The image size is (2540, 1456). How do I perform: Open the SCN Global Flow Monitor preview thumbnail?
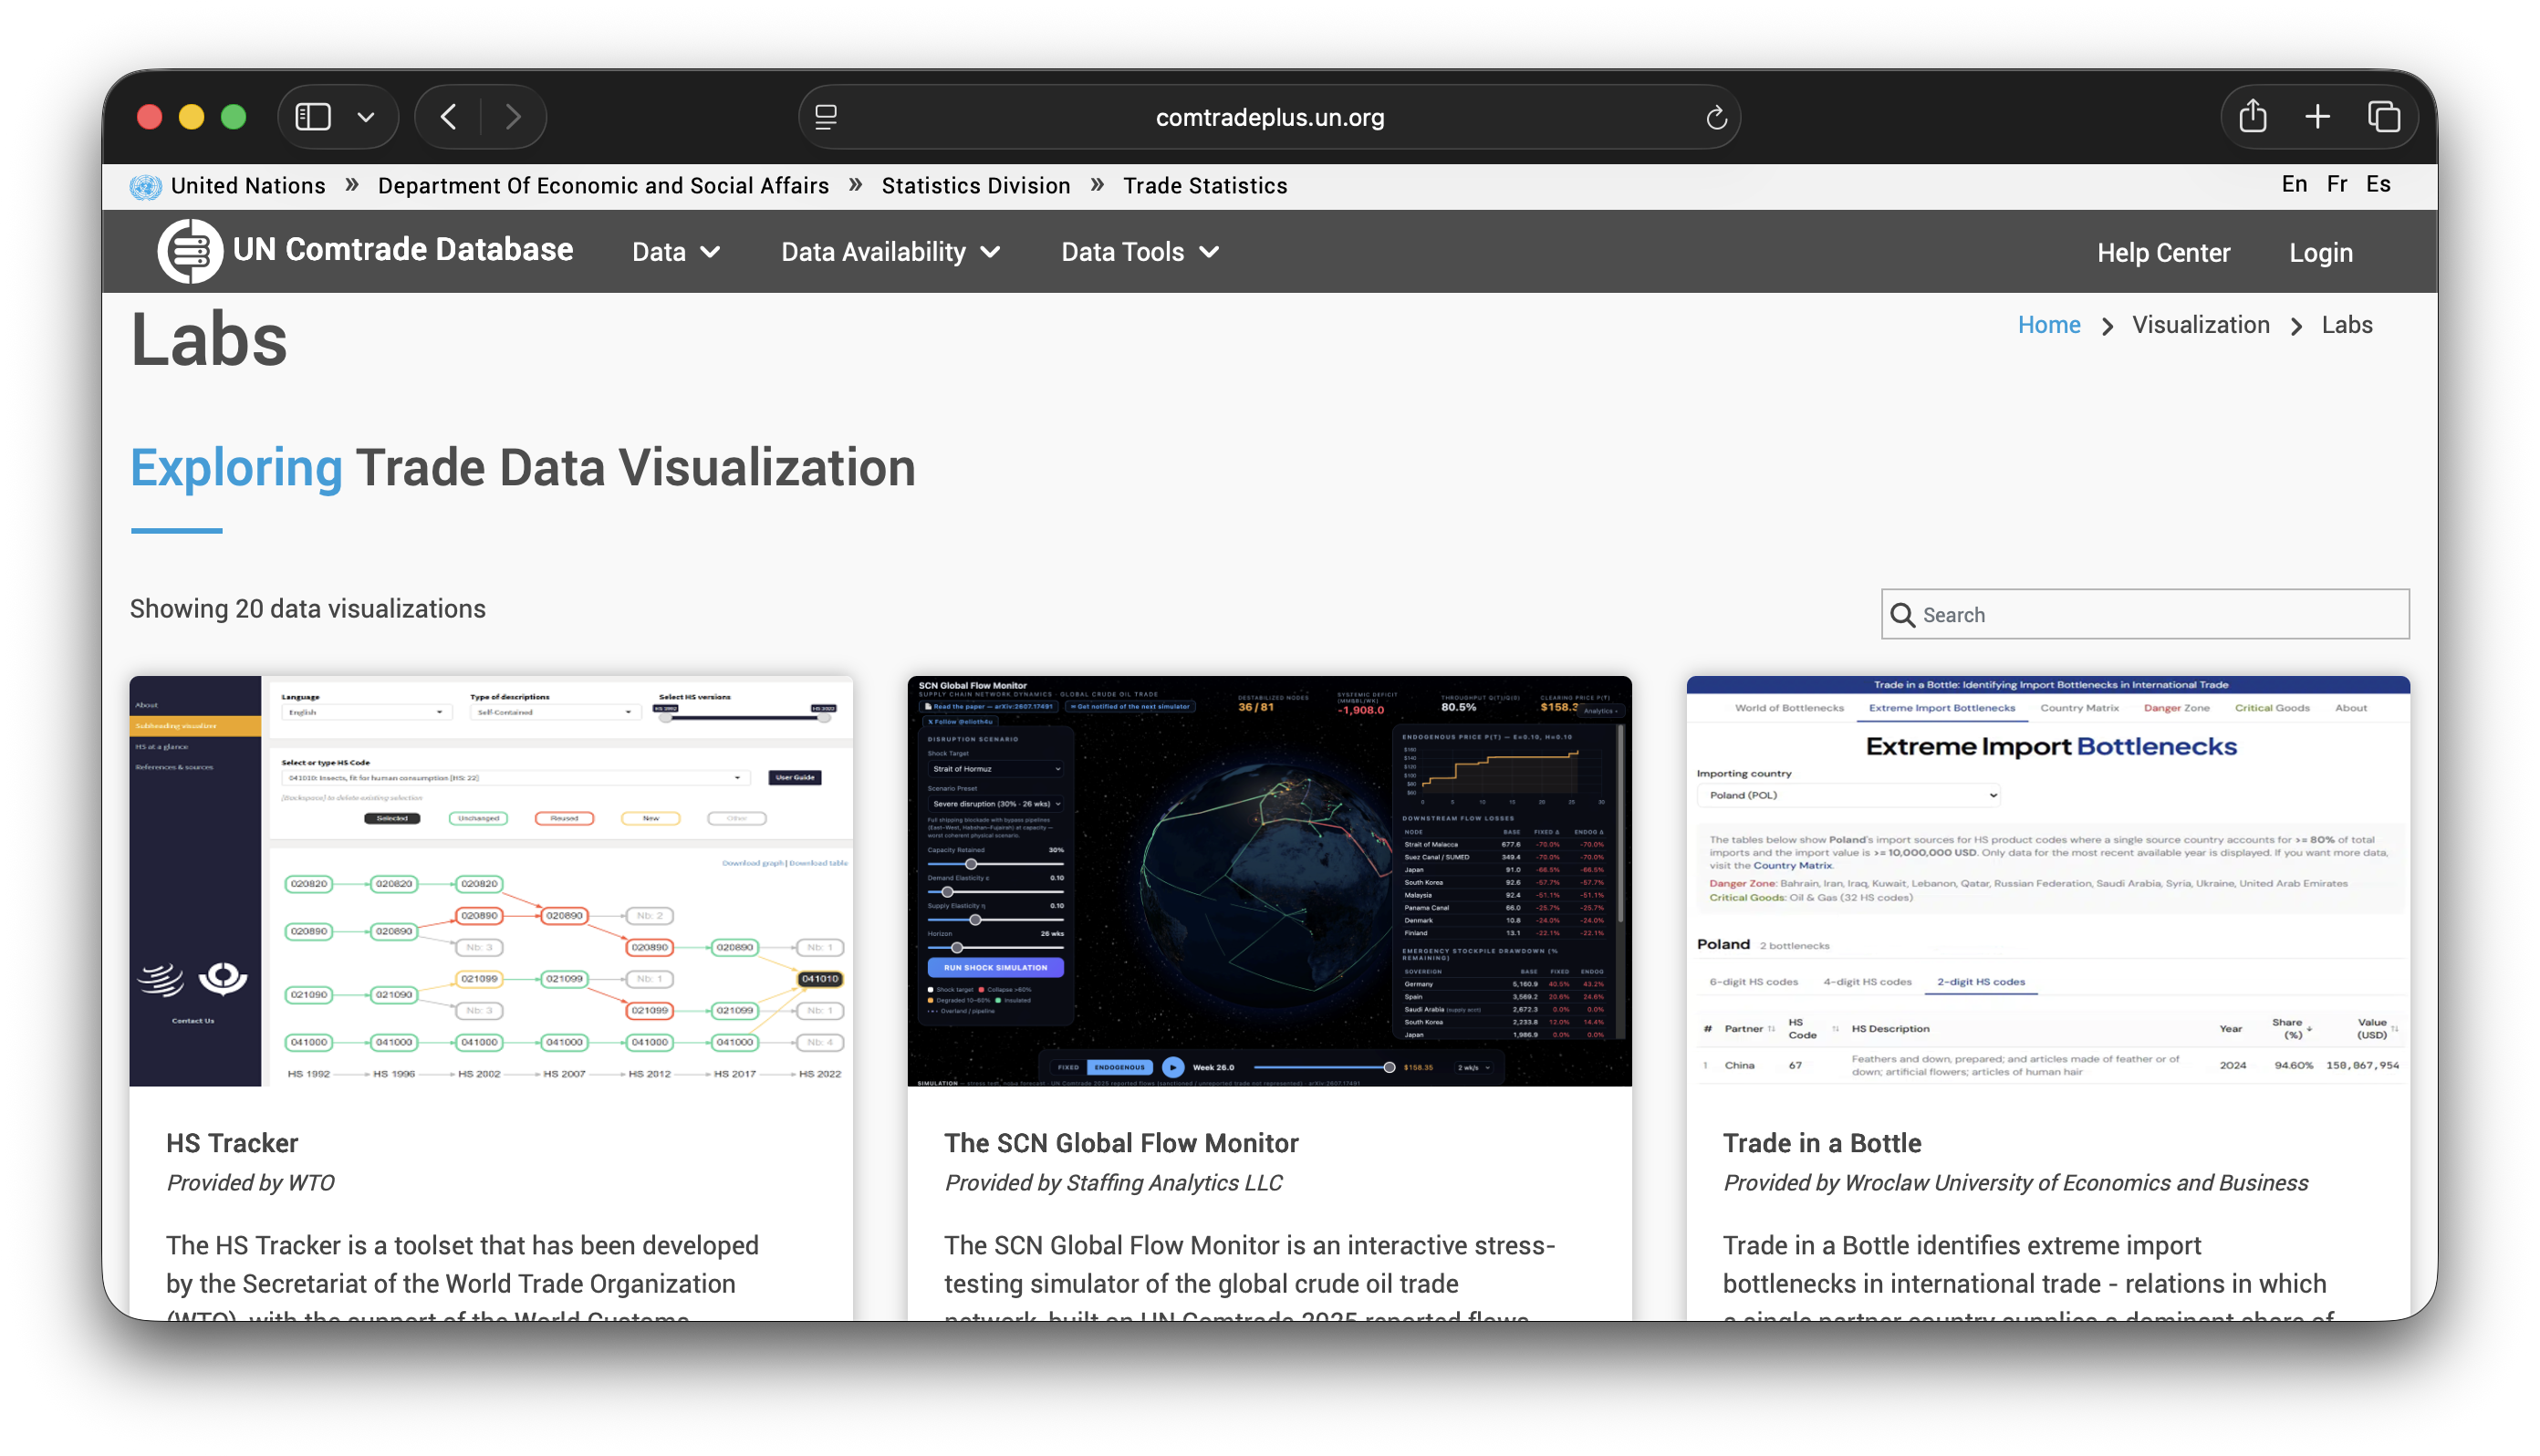tap(1270, 881)
